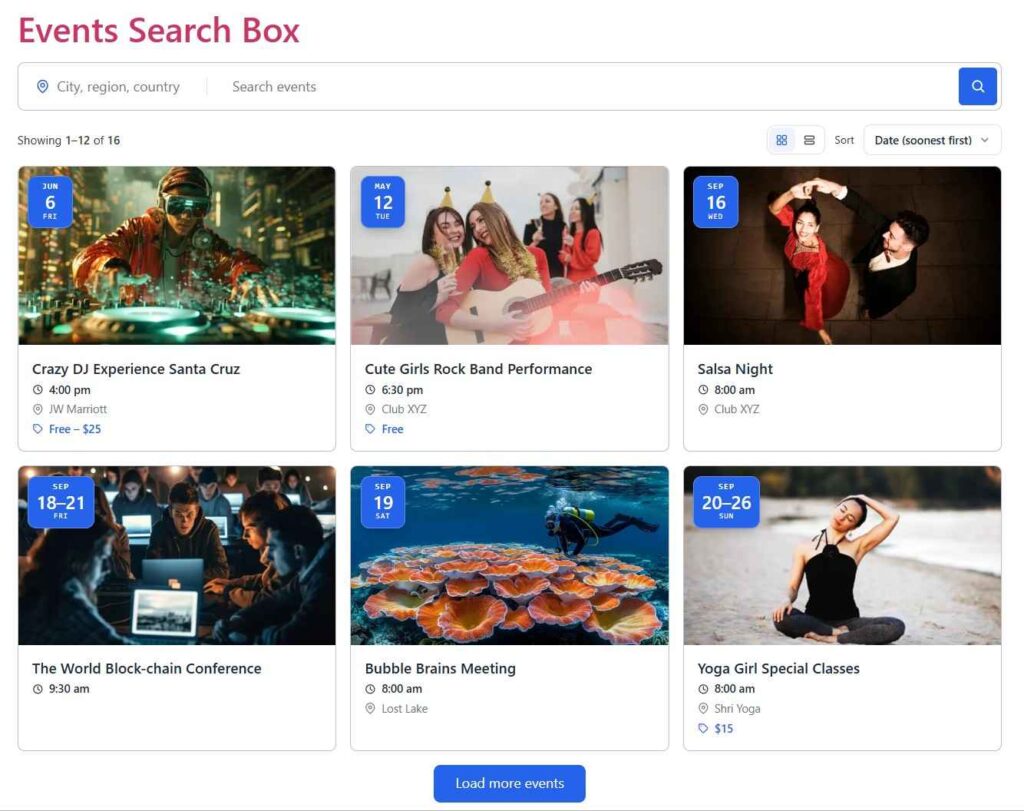Click the Free – $25 price text
This screenshot has width=1024, height=811.
[75, 429]
